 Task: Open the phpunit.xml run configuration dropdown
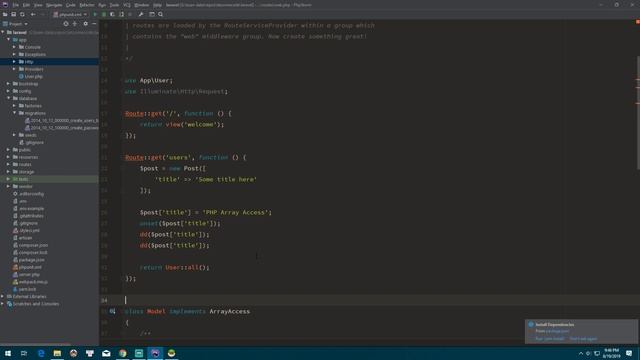pyautogui.click(x=70, y=14)
